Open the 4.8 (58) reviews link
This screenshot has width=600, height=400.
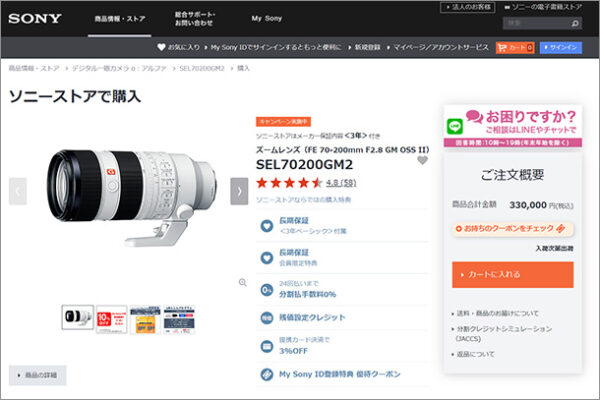(341, 183)
